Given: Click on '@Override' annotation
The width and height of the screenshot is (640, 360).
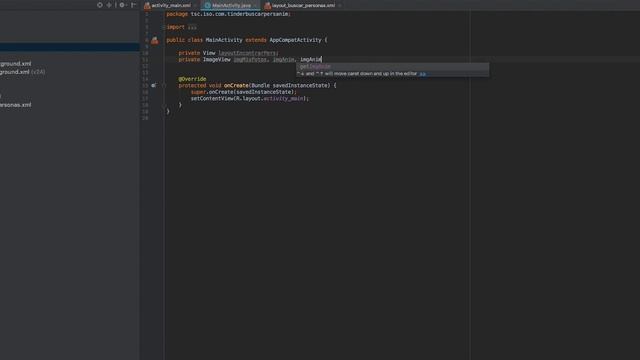Looking at the screenshot, I should coord(192,79).
